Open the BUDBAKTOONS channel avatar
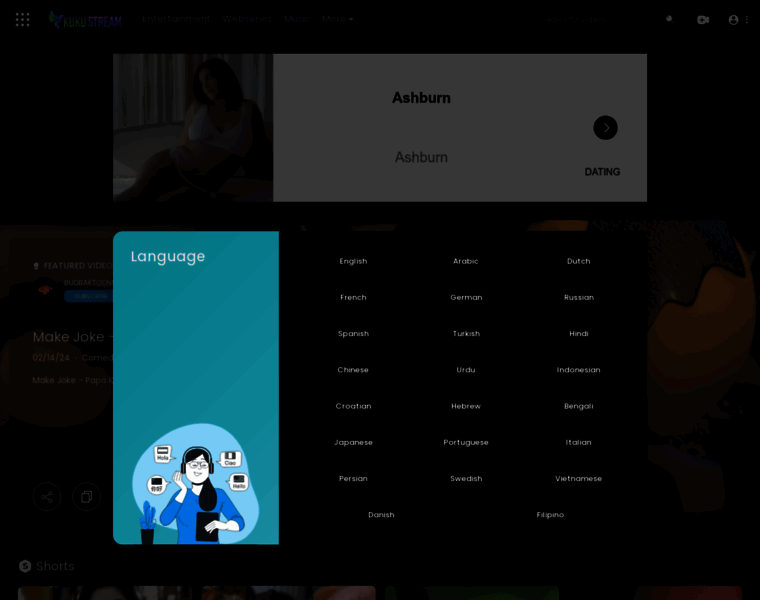 click(x=45, y=289)
